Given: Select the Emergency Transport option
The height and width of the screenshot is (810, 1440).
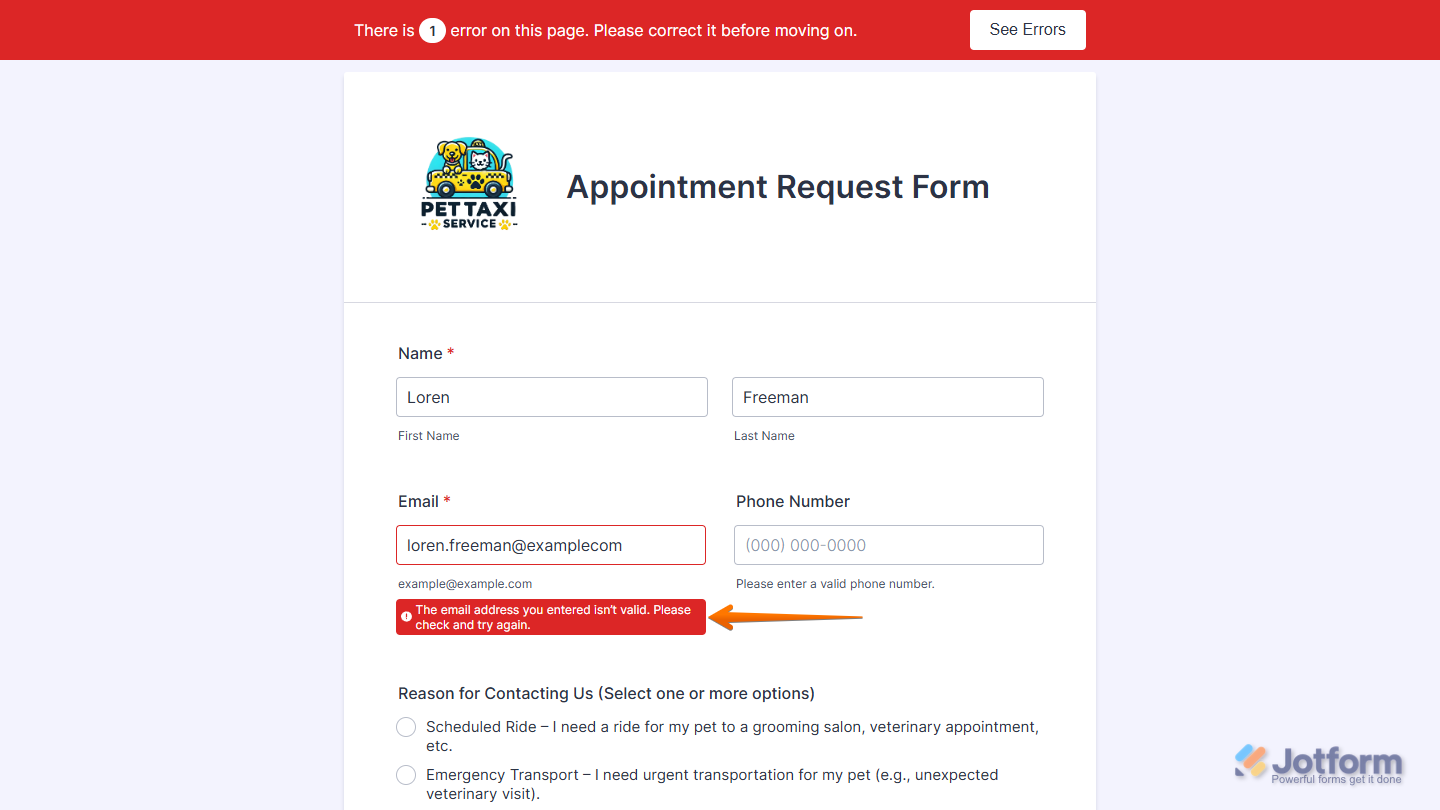Looking at the screenshot, I should click(406, 775).
